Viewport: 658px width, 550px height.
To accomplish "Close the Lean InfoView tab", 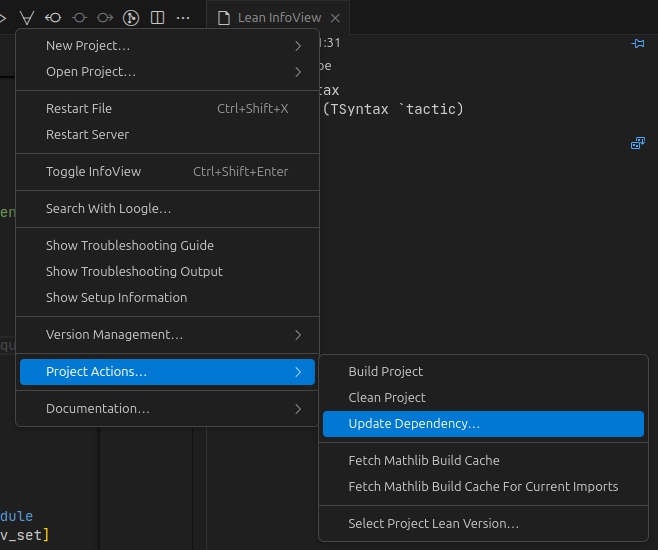I will coord(335,18).
